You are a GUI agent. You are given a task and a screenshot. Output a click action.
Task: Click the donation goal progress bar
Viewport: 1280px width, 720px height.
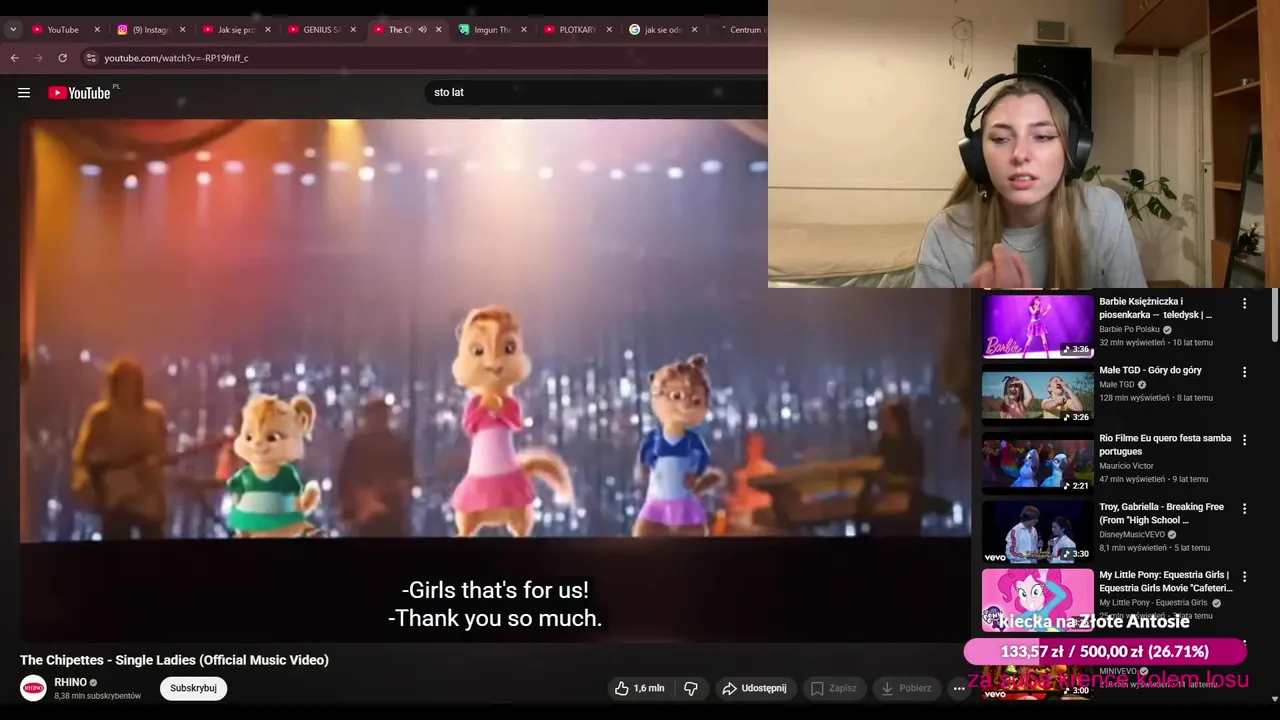pyautogui.click(x=1105, y=652)
